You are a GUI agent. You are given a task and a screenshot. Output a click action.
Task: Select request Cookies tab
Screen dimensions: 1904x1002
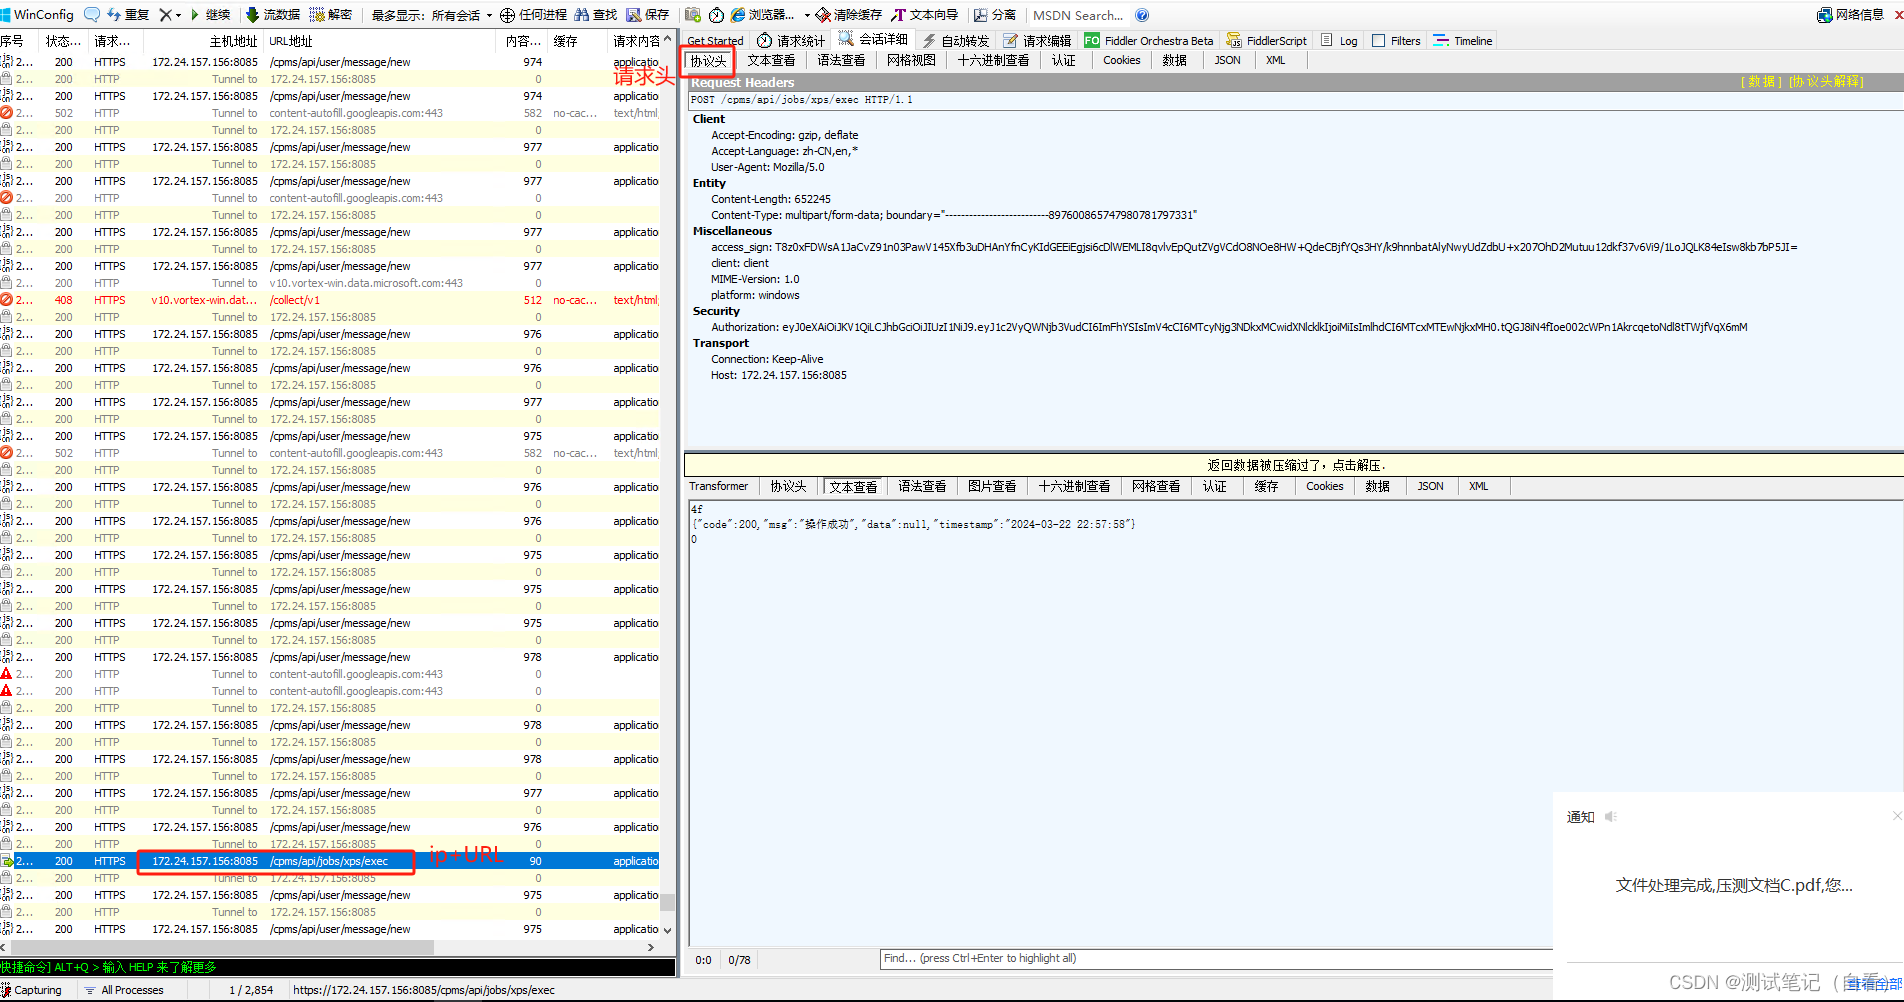click(1121, 60)
